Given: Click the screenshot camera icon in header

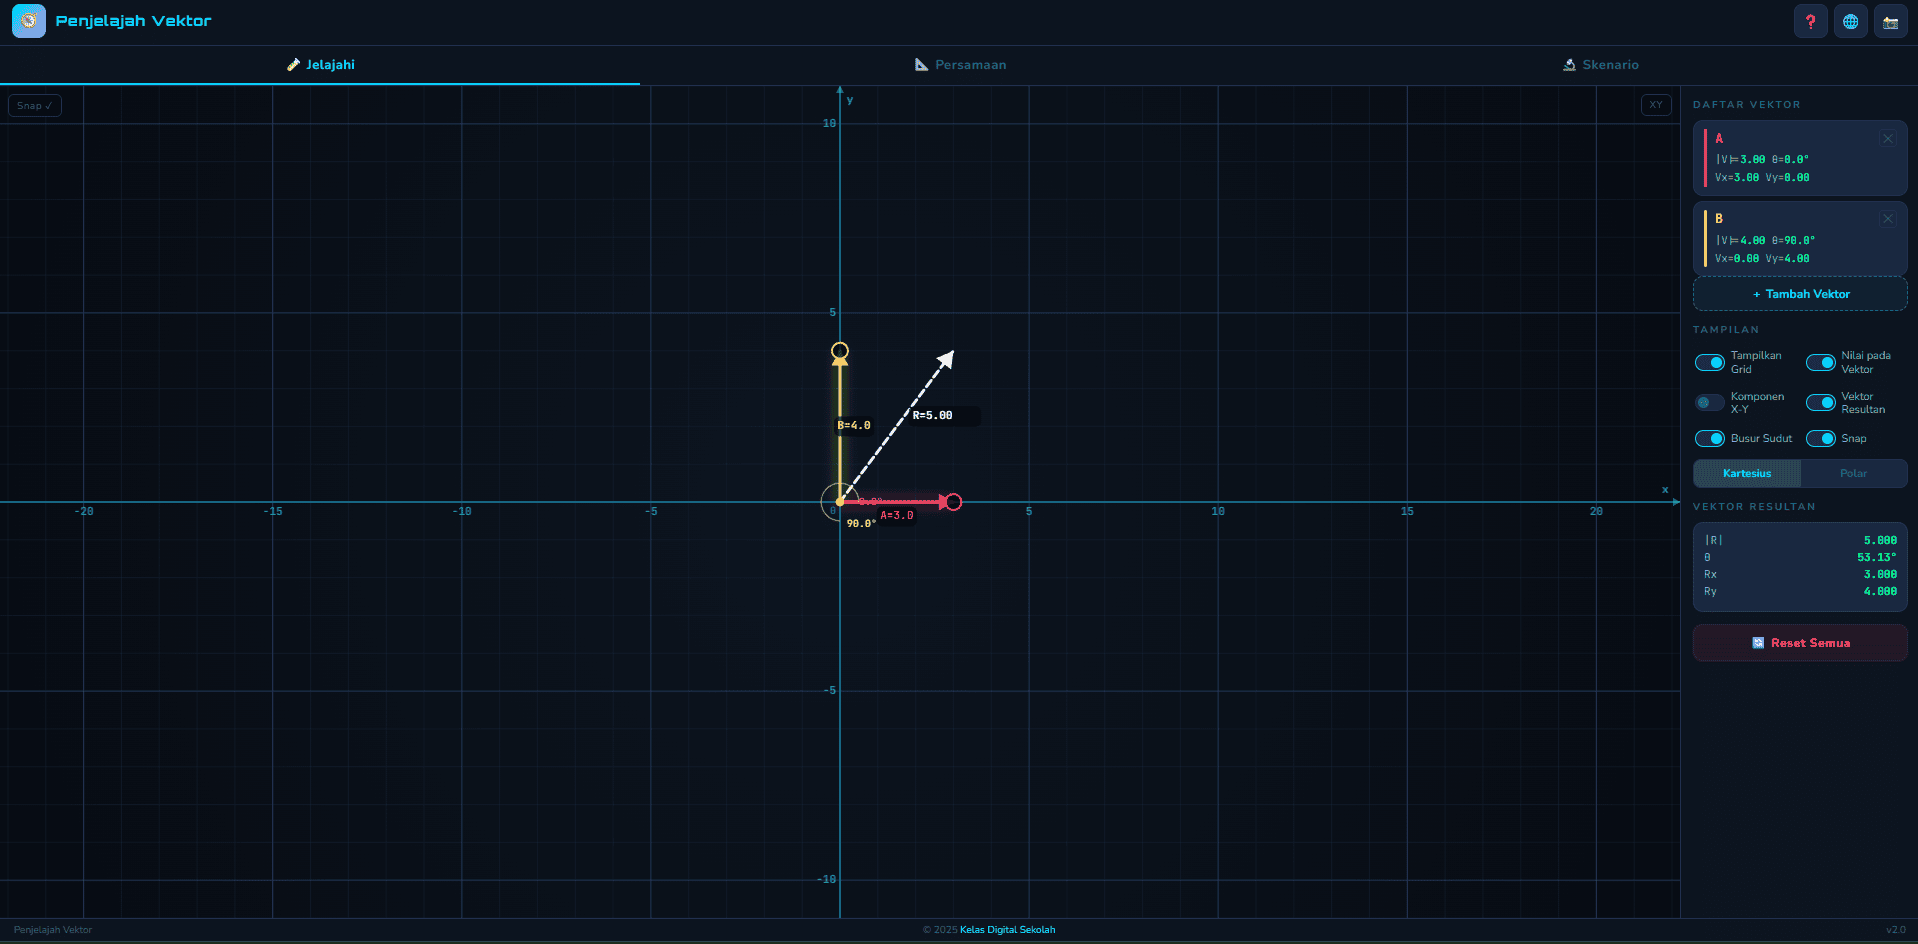Looking at the screenshot, I should tap(1891, 21).
